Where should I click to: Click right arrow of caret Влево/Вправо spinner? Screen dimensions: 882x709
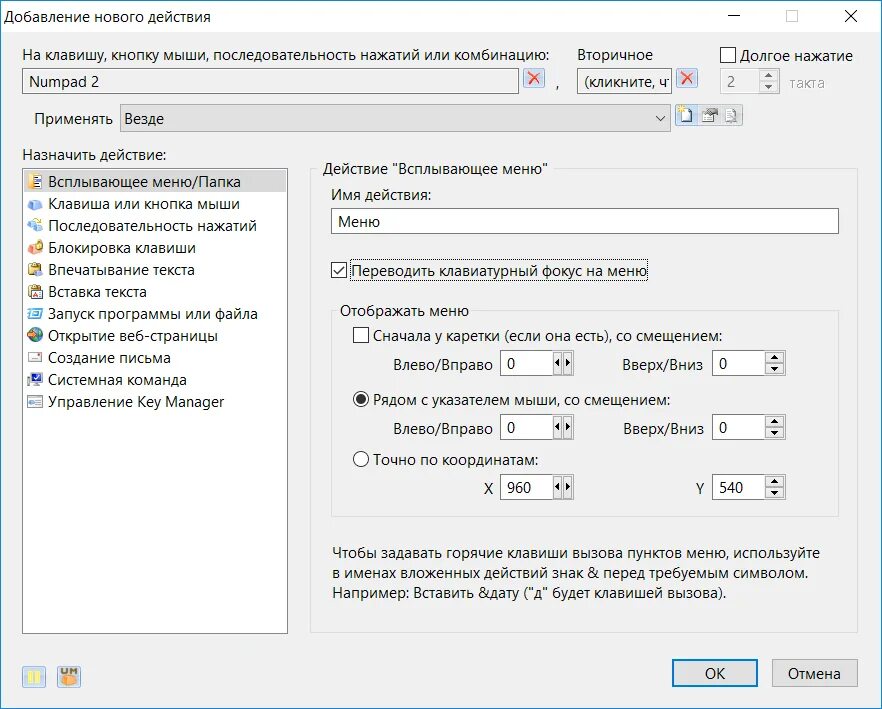[x=568, y=364]
